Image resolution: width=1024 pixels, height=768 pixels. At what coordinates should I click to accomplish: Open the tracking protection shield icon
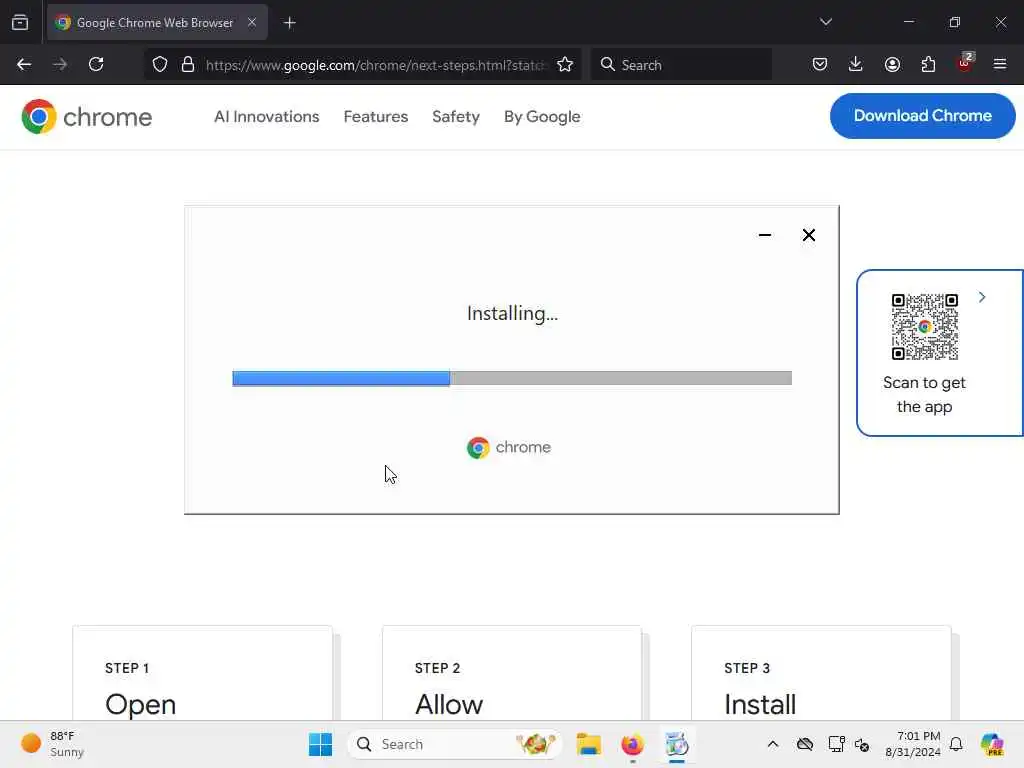pos(160,64)
